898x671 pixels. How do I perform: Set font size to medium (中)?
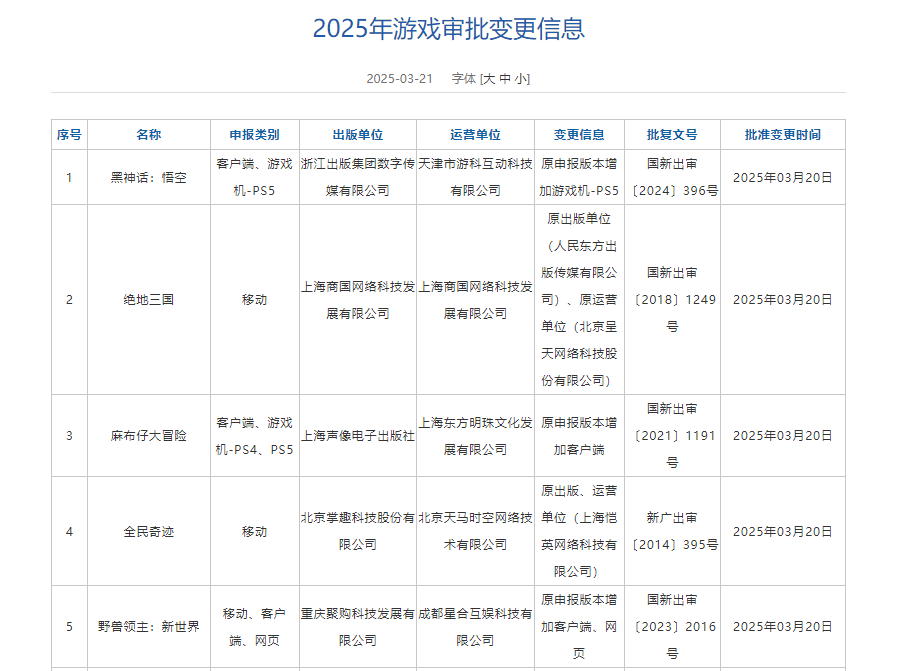[x=505, y=78]
